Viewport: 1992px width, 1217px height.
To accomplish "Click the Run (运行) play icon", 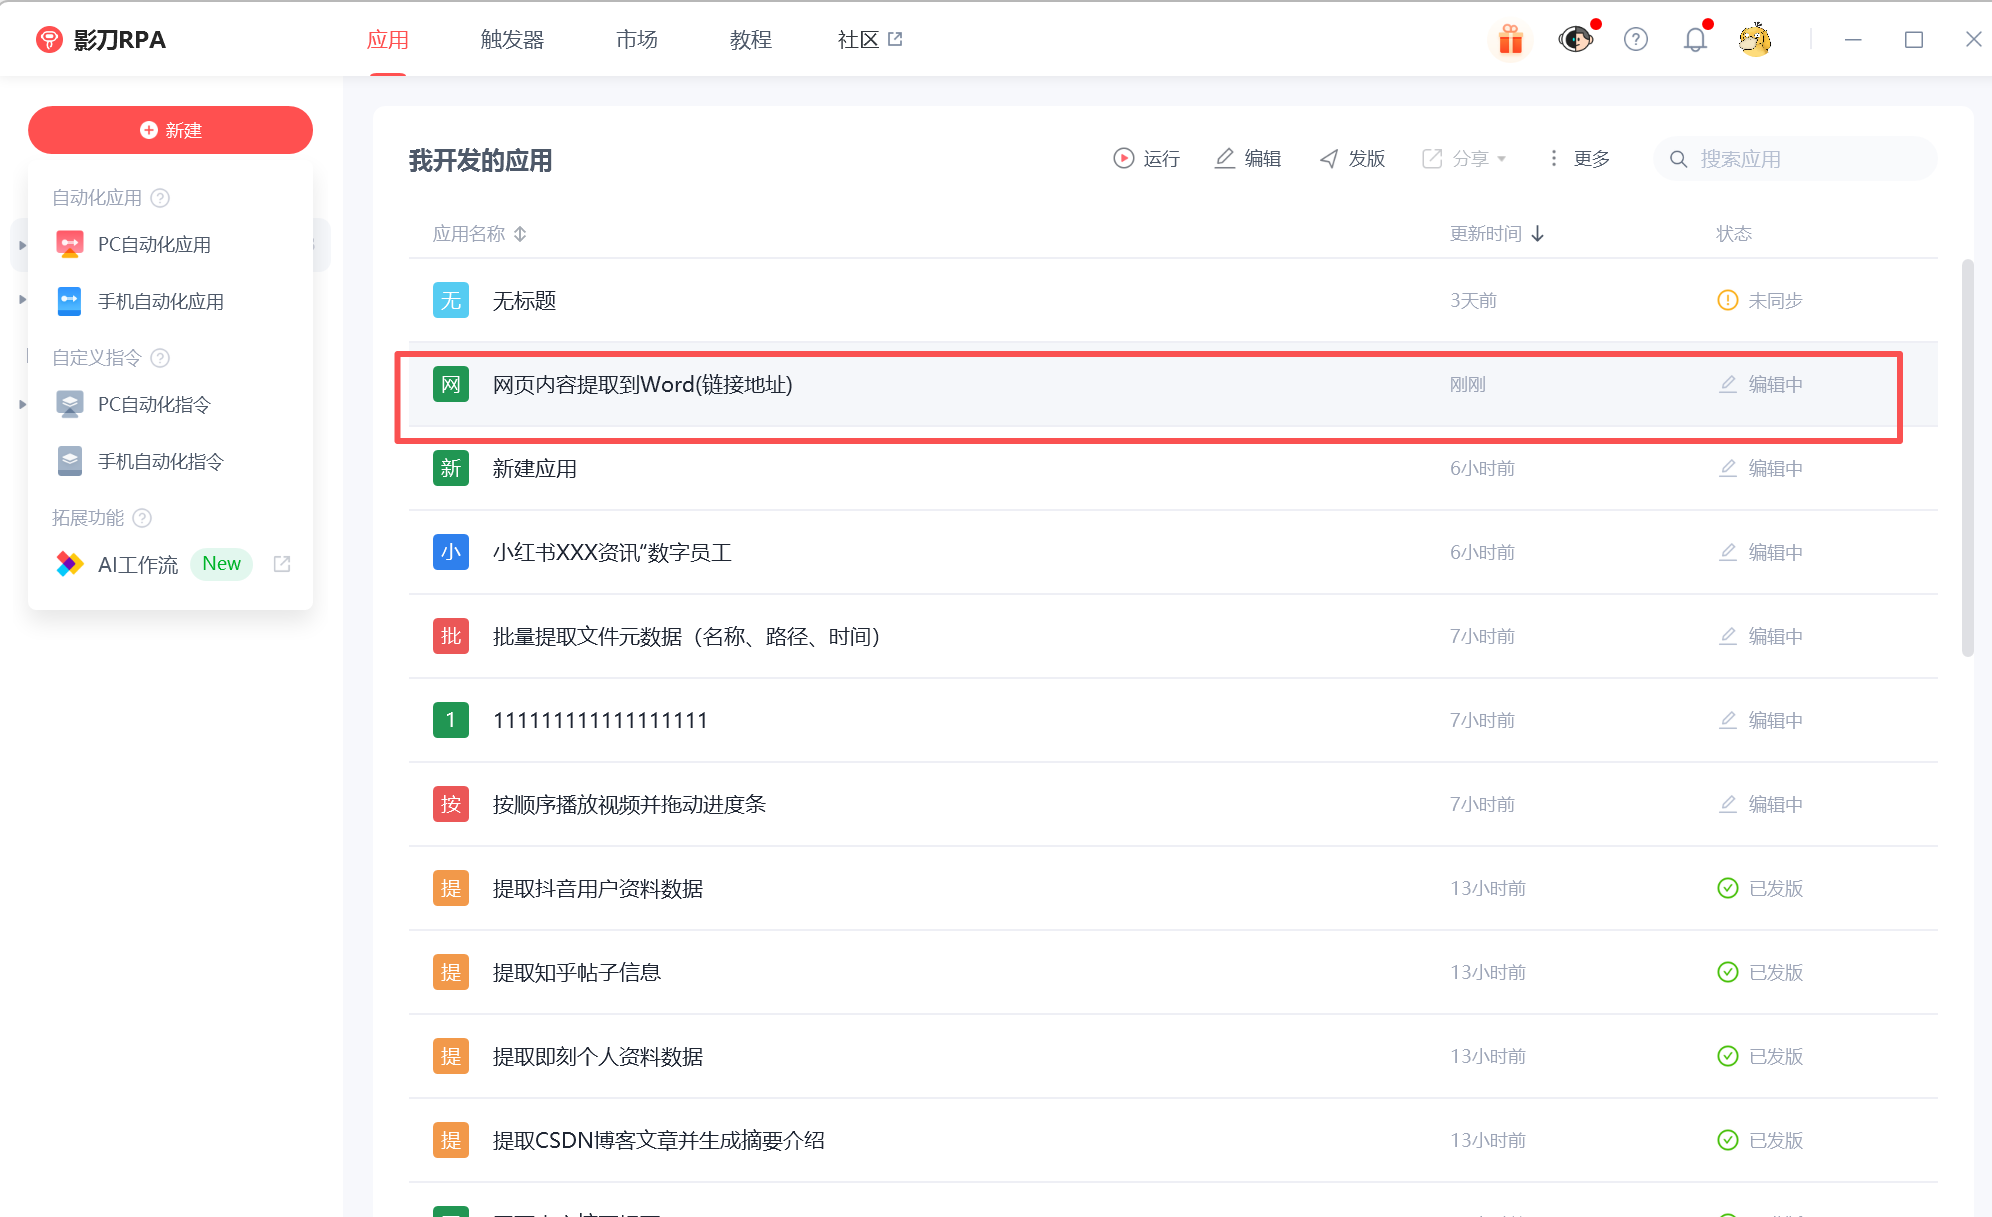I will tap(1124, 159).
